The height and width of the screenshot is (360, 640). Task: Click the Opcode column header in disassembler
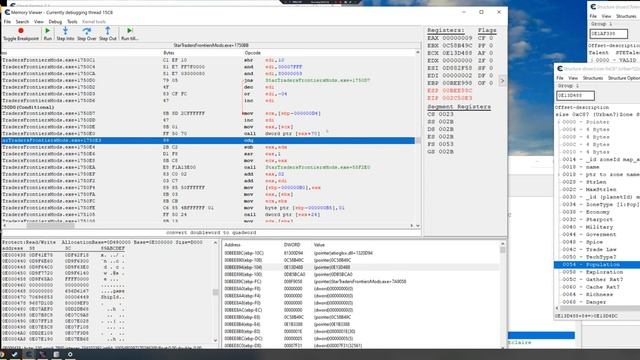point(253,53)
